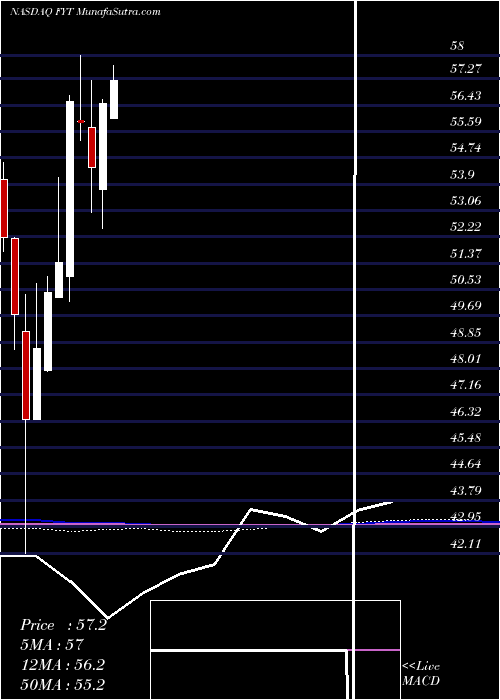Viewport: 500px width, 700px height.
Task: Click the 56.43 price axis label
Action: (466, 95)
